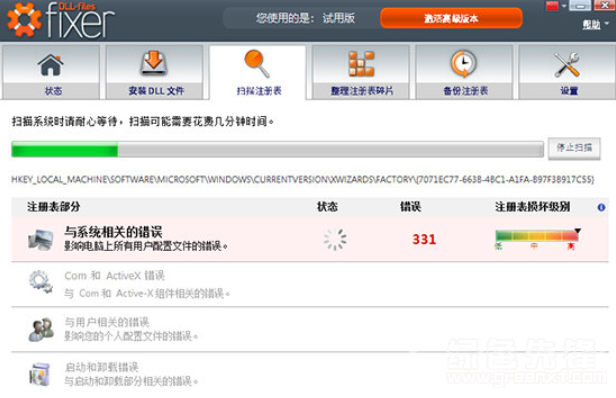The image size is (616, 398).
Task: Click the startup and uninstall errors icon
Action: pos(40,374)
